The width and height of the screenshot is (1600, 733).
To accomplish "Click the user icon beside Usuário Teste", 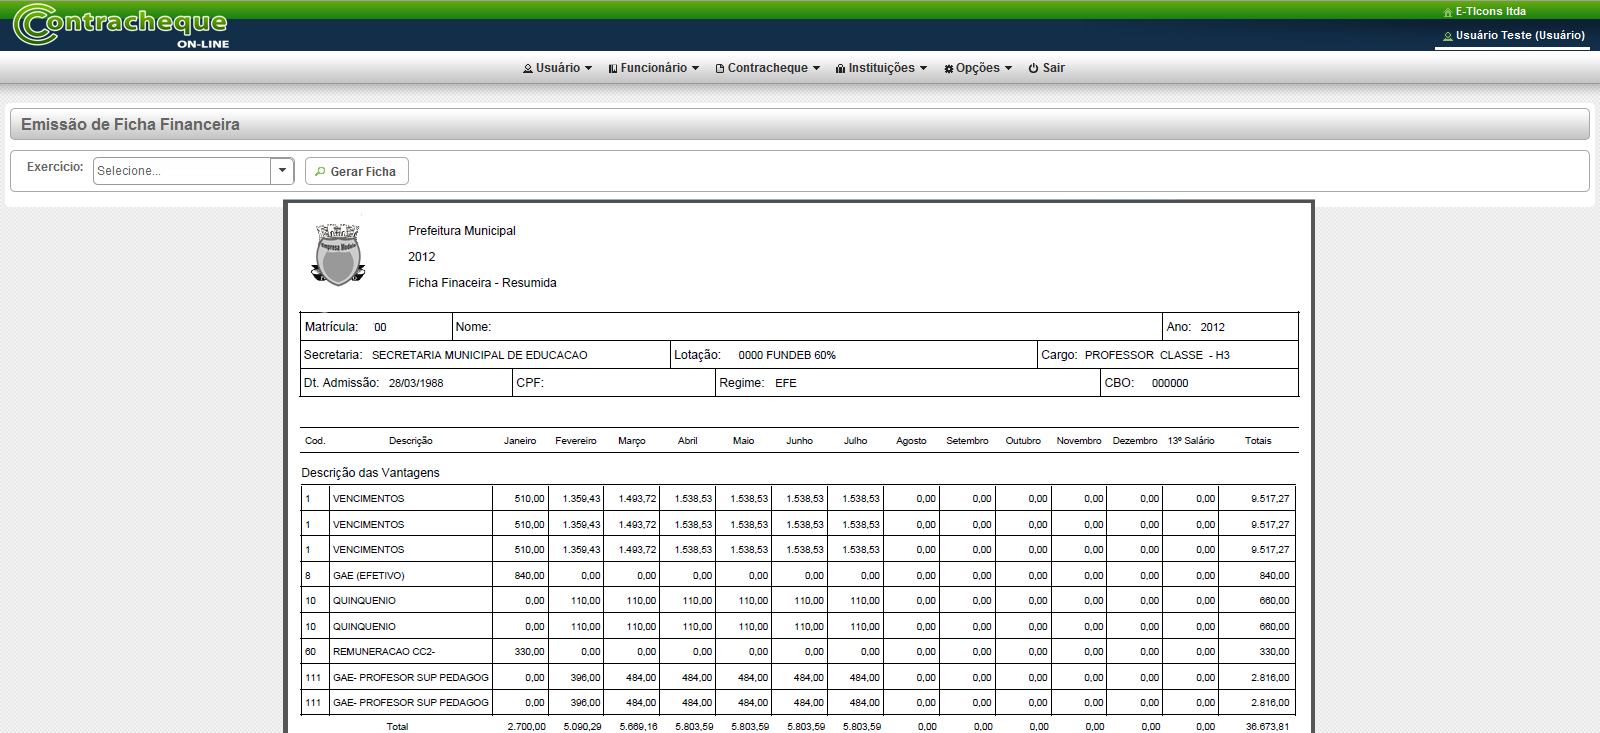I will click(x=1447, y=36).
